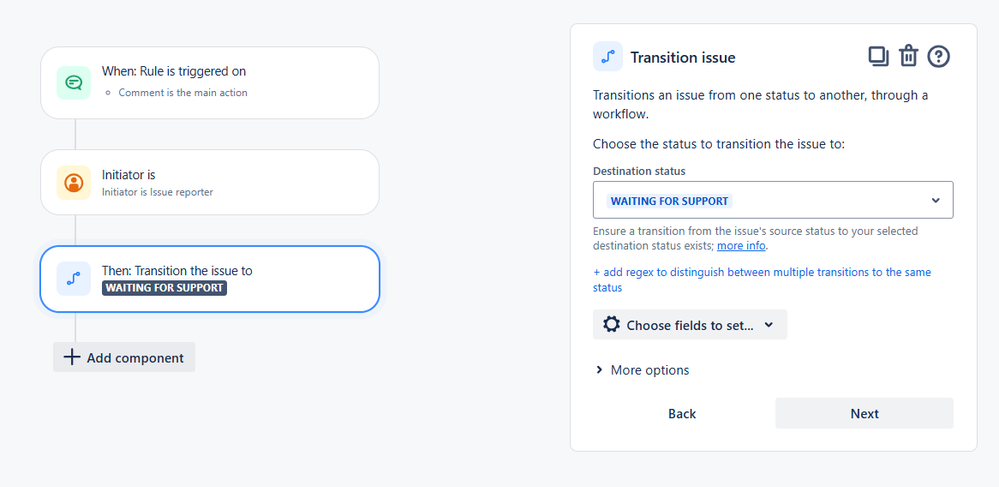Open help via the question mark icon
999x487 pixels.
938,57
